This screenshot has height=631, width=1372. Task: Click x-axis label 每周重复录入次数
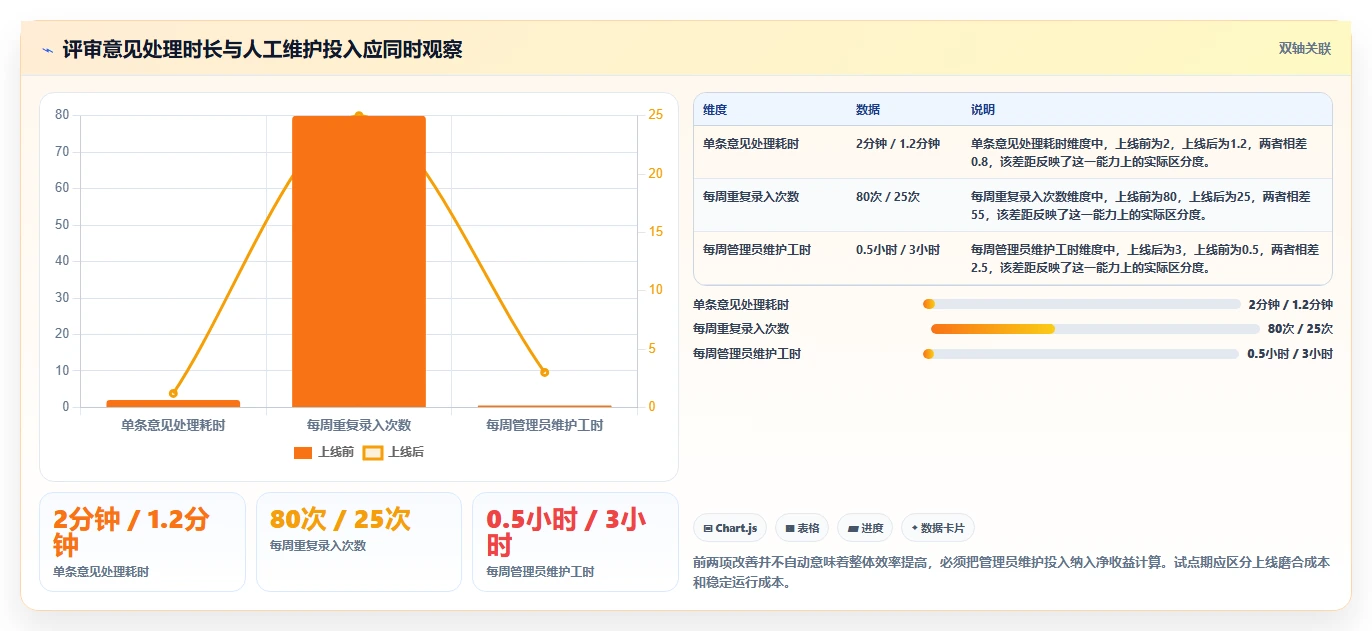pyautogui.click(x=359, y=425)
